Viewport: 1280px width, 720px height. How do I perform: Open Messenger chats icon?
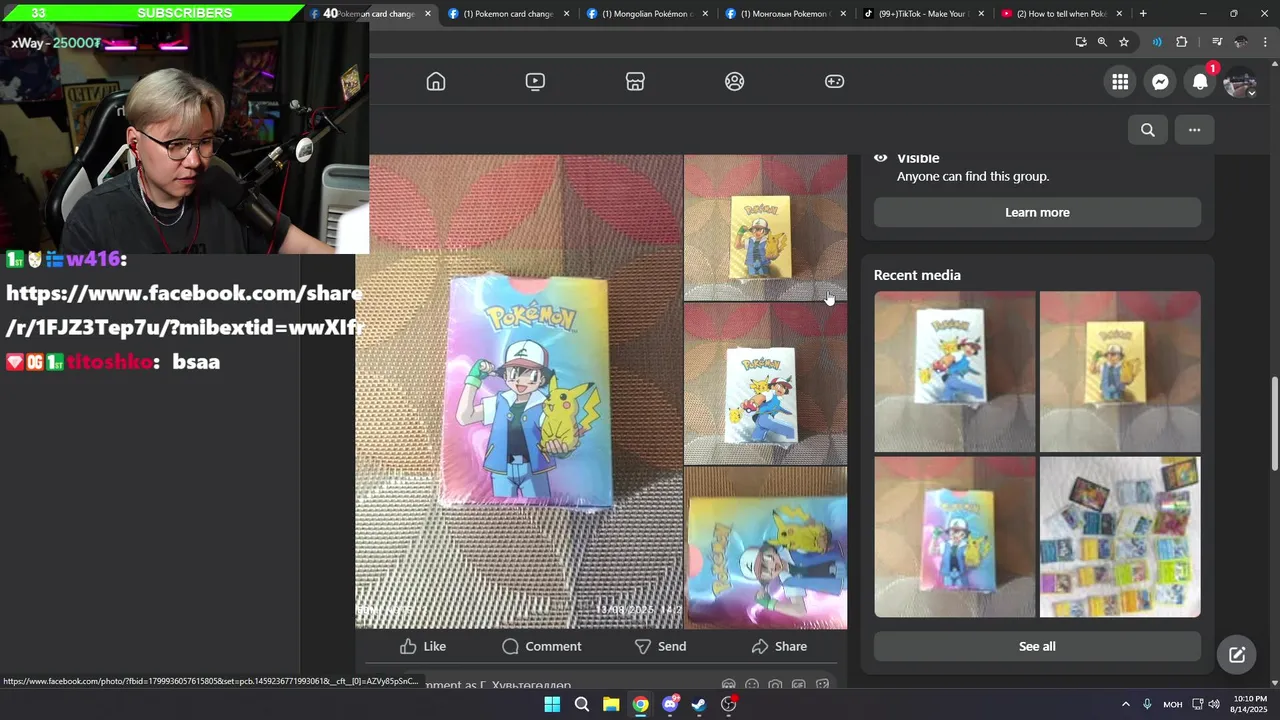coord(1160,82)
